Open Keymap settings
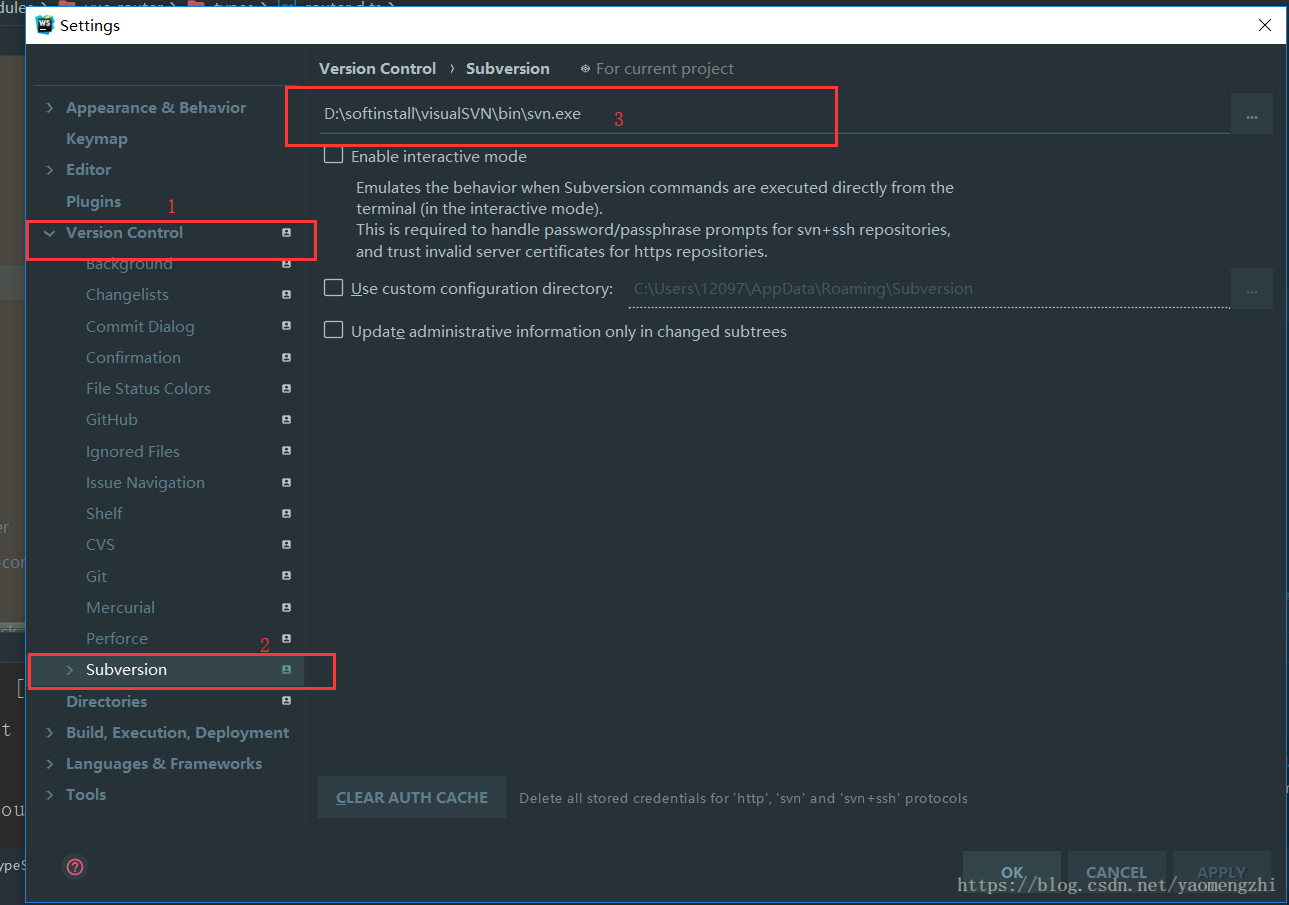1289x905 pixels. [97, 139]
